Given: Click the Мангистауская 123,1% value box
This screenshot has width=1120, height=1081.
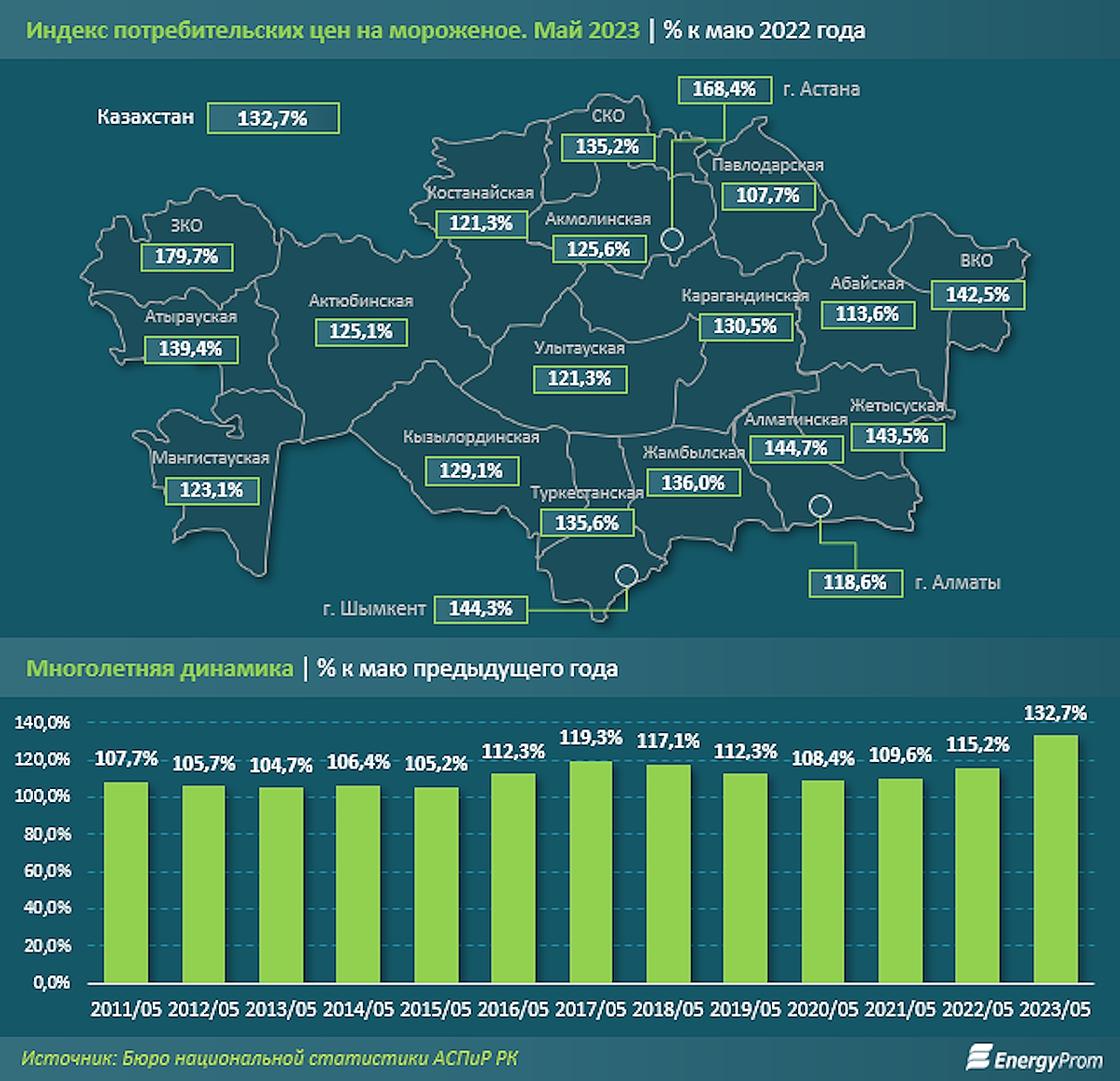Looking at the screenshot, I should click(x=211, y=491).
